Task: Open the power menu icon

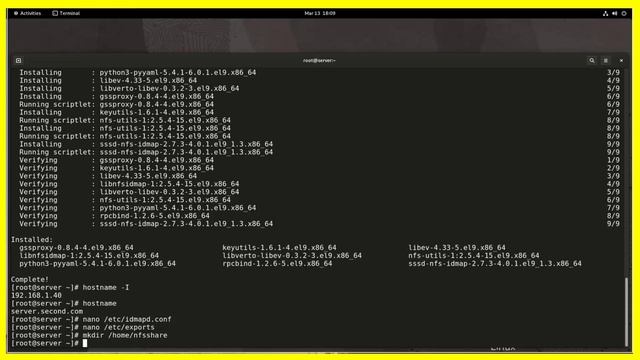Action: 624,13
